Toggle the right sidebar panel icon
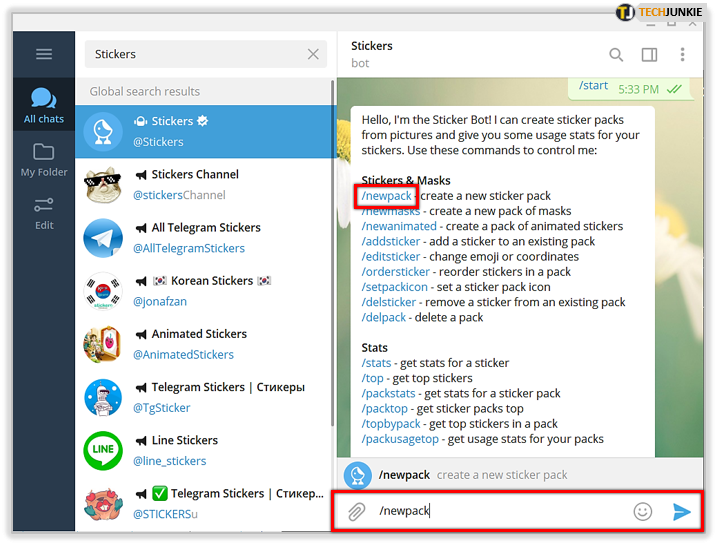The width and height of the screenshot is (717, 545). coord(649,55)
